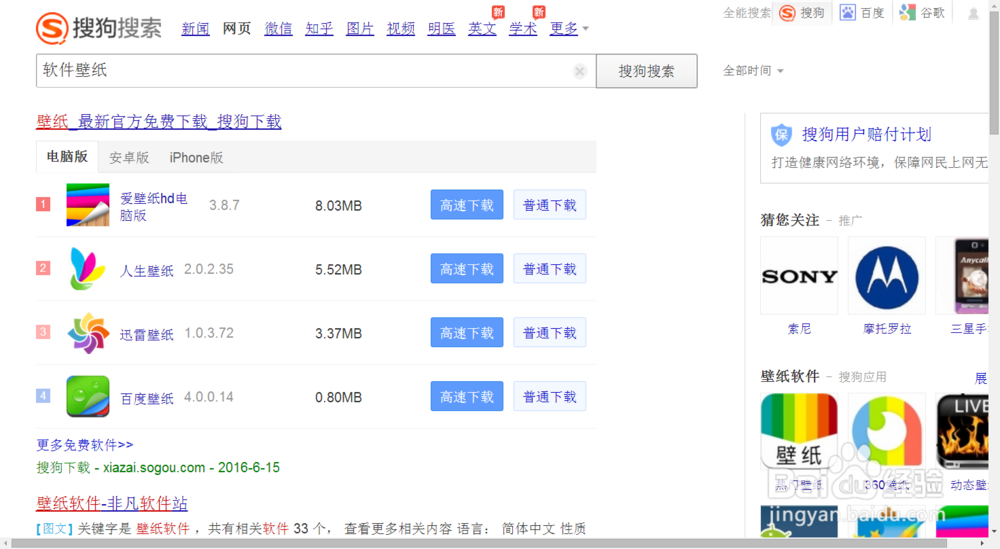Open the 人生壁纸 app icon
Viewport: 1000px width, 549px height.
pyautogui.click(x=88, y=268)
